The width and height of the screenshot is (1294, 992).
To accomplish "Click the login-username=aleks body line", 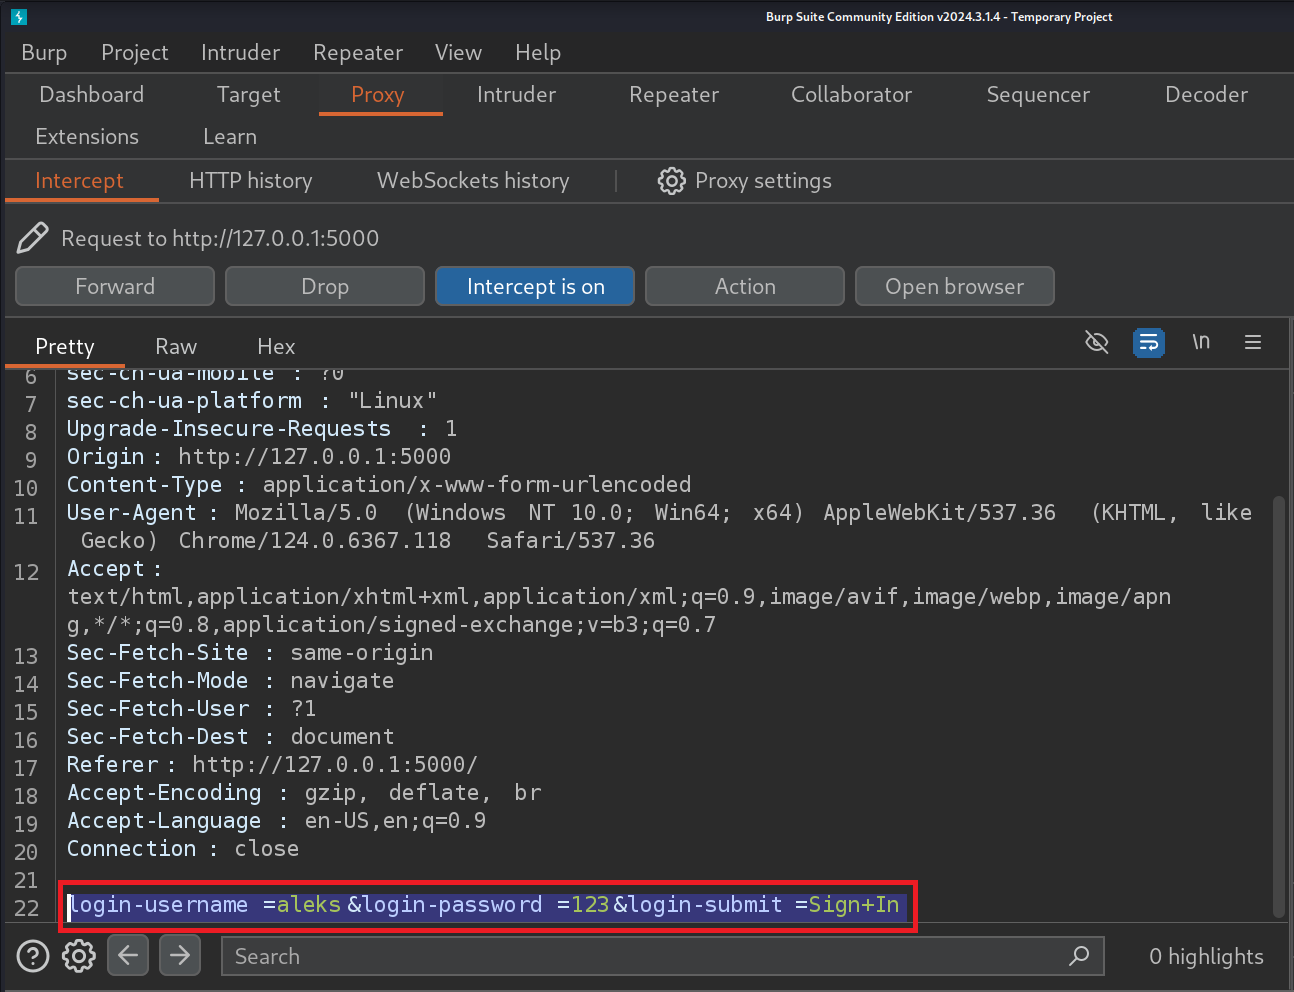I will 485,905.
